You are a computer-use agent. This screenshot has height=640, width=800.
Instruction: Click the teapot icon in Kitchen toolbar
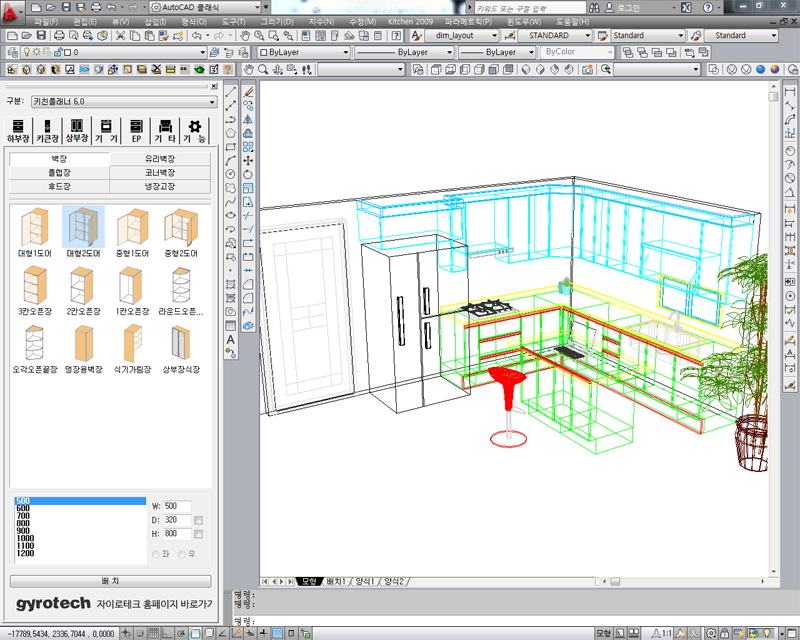click(199, 69)
